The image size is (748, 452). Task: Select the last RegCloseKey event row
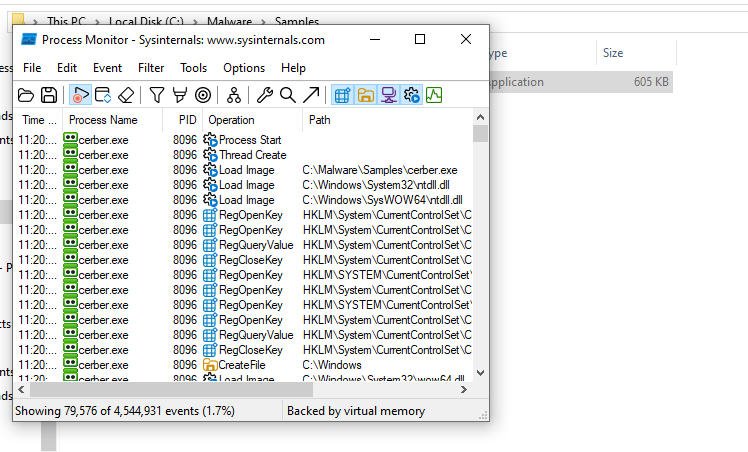click(244, 350)
